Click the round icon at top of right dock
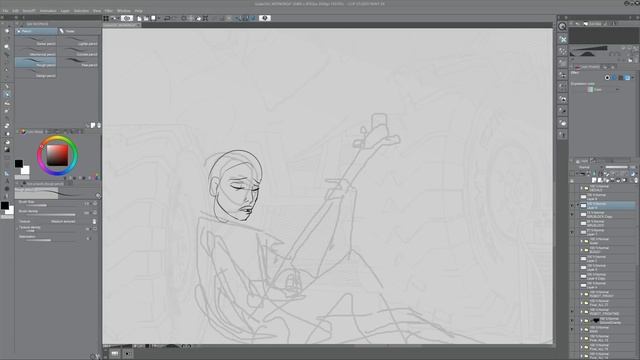Image resolution: width=640 pixels, height=360 pixels. 562,27
